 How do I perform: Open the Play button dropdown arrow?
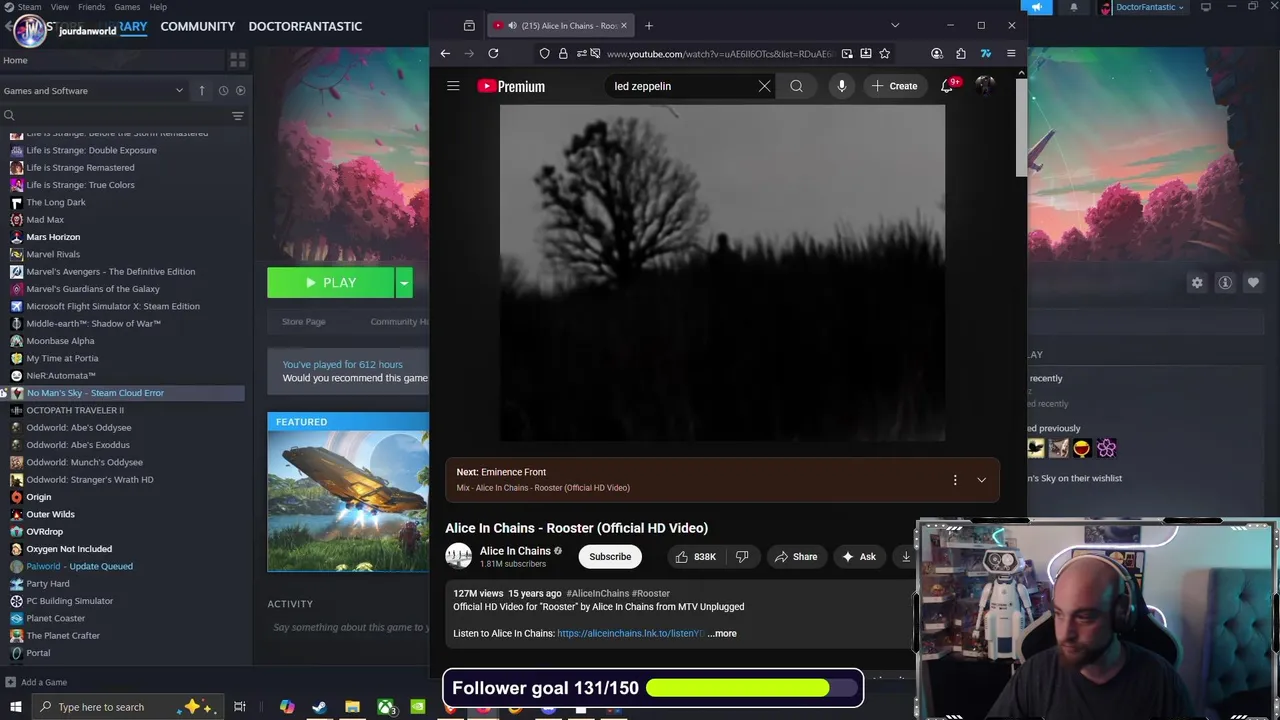click(x=404, y=283)
